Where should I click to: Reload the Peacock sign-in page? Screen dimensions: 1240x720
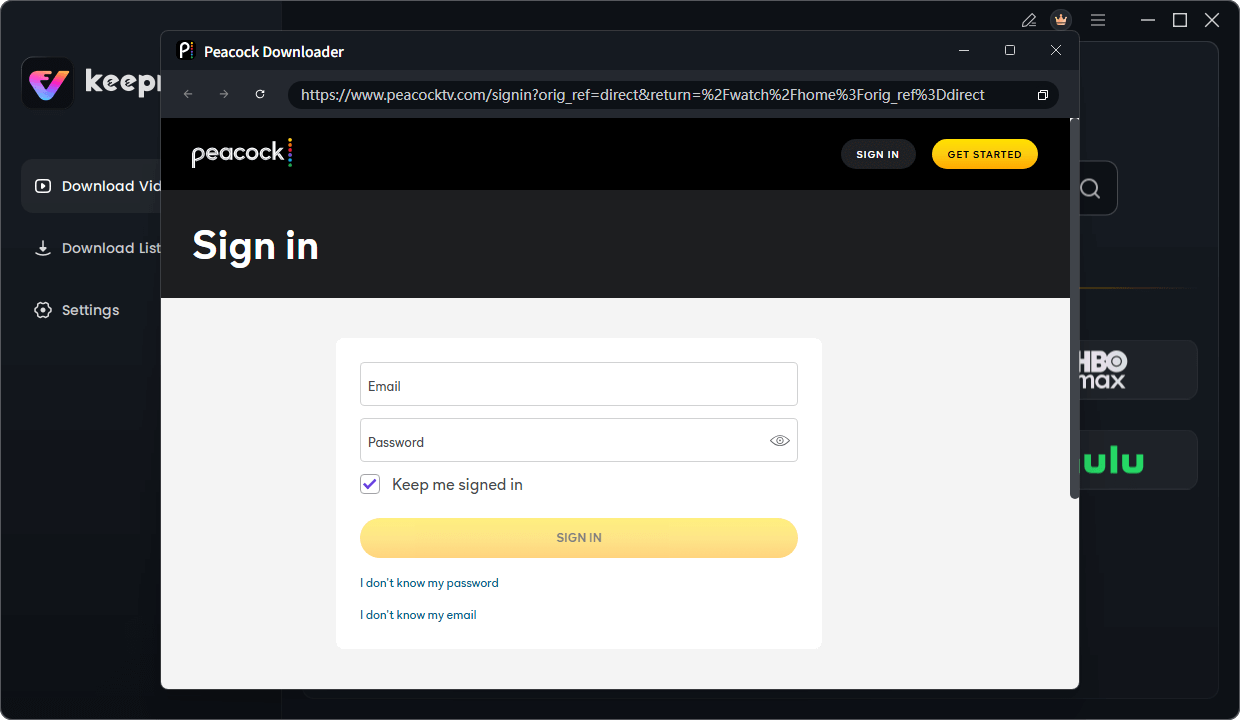259,94
